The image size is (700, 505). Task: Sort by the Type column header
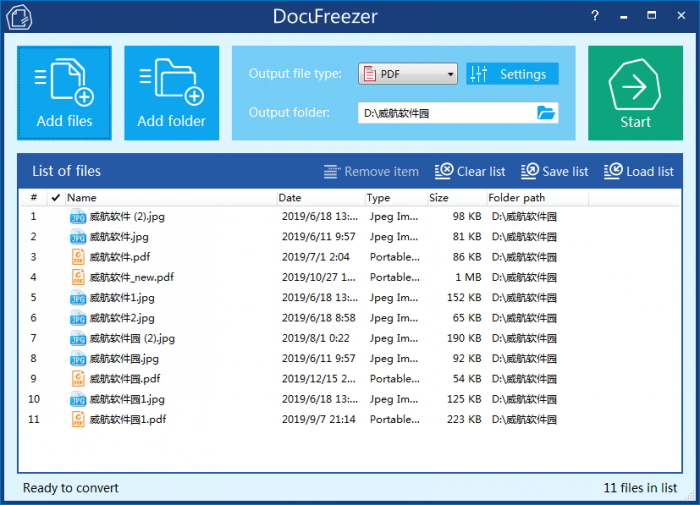tap(396, 197)
